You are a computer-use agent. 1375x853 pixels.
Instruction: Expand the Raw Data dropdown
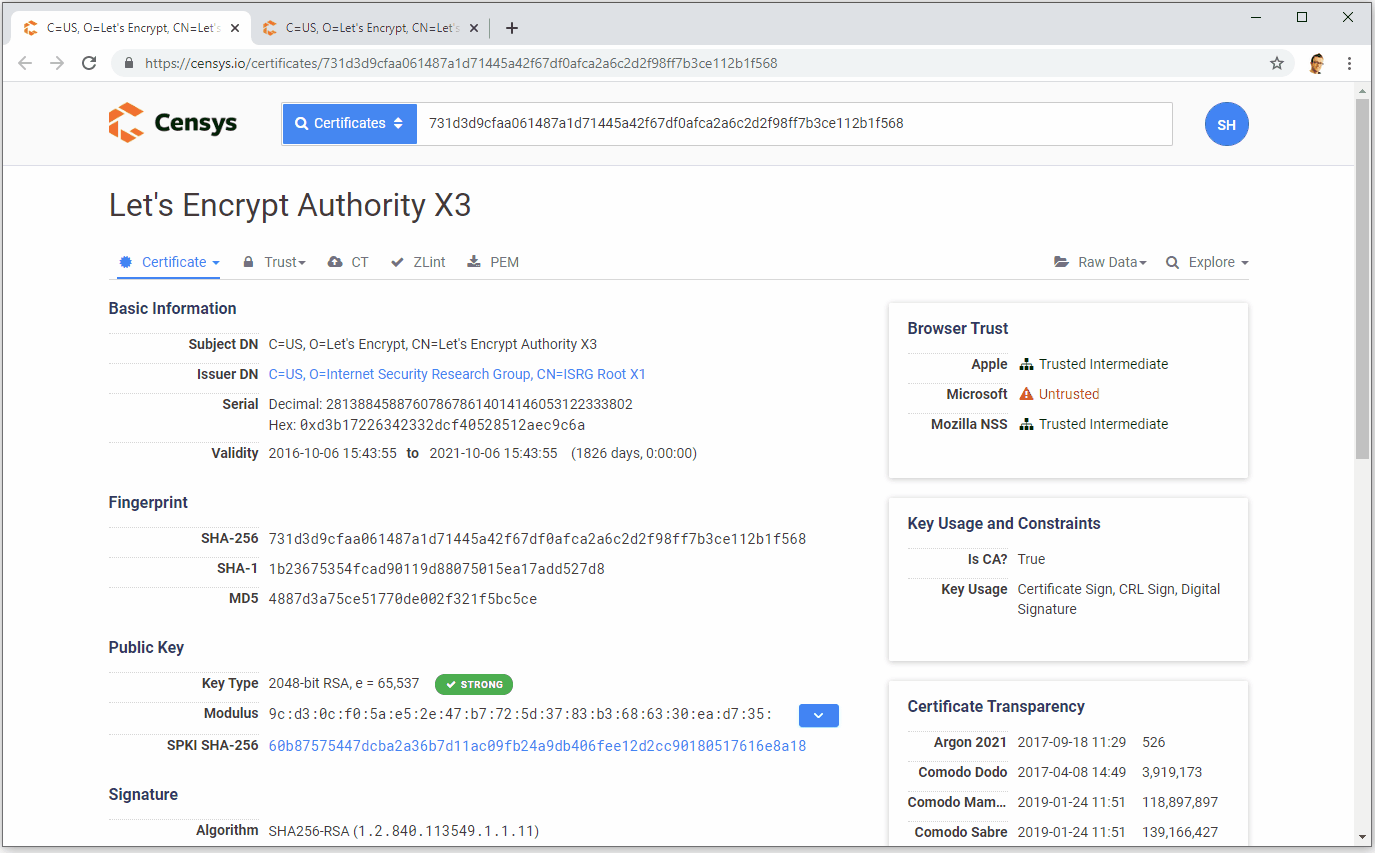pos(1100,262)
